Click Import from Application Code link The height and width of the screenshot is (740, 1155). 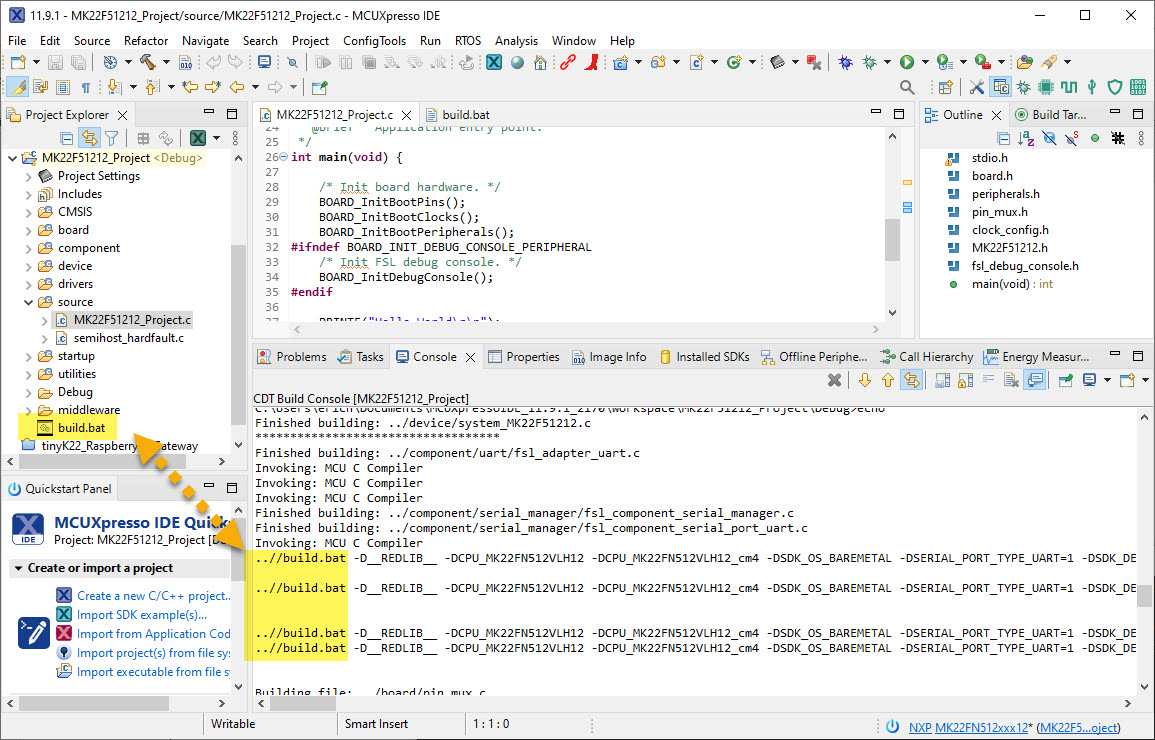[153, 634]
